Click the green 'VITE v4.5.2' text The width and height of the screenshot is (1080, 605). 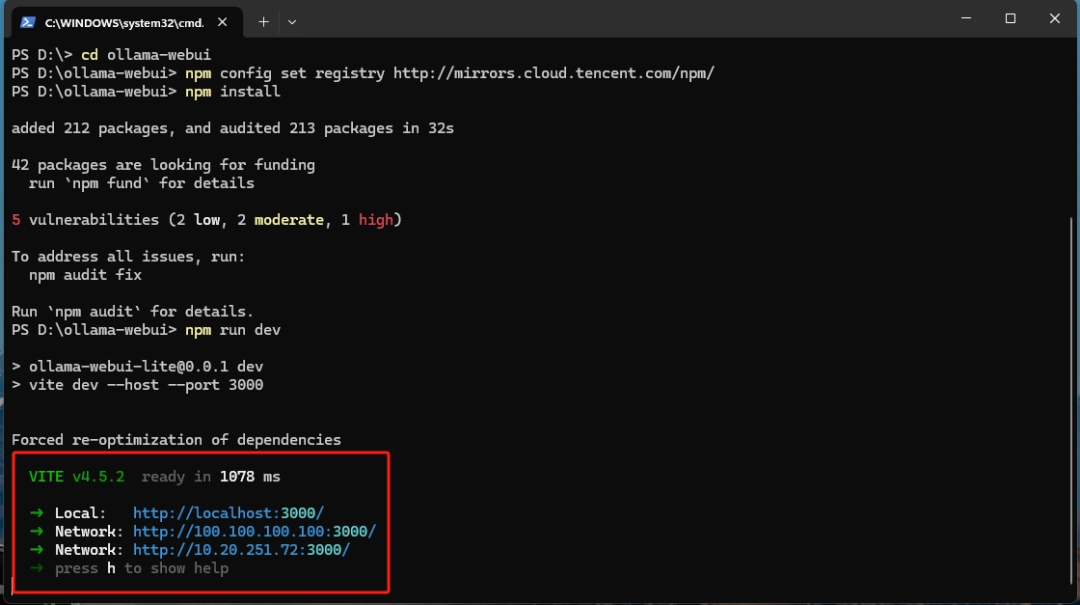tap(76, 477)
